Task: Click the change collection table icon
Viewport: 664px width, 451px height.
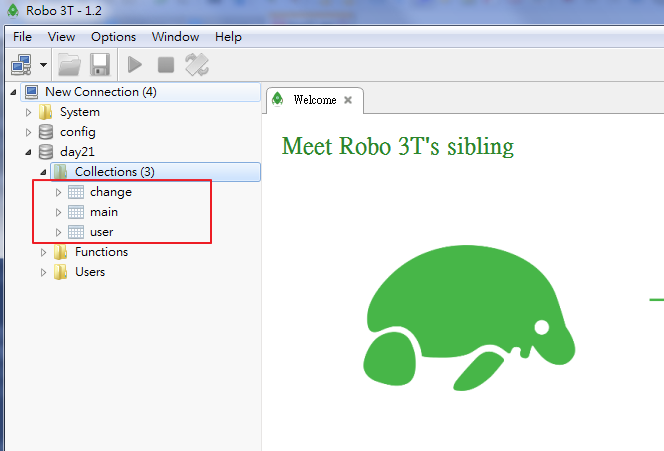Action: tap(76, 192)
